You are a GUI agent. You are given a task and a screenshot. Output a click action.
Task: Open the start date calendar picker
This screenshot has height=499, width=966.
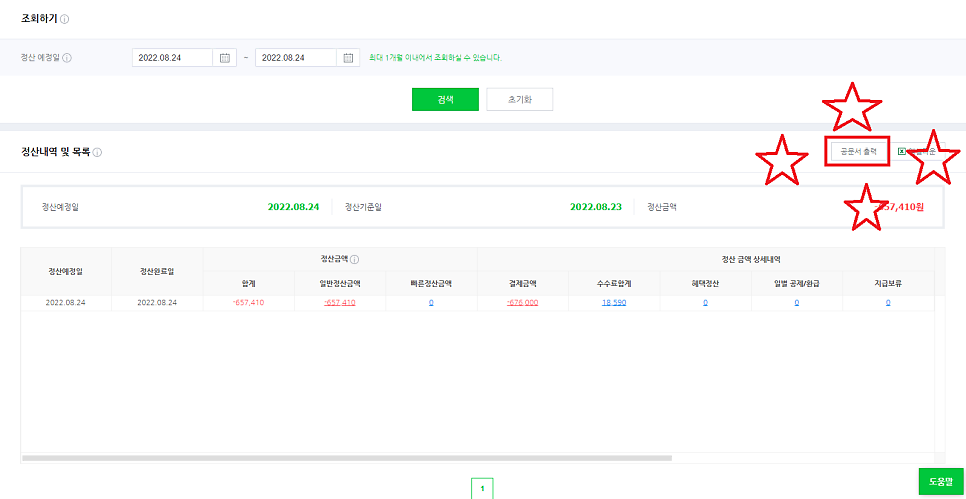pos(225,58)
